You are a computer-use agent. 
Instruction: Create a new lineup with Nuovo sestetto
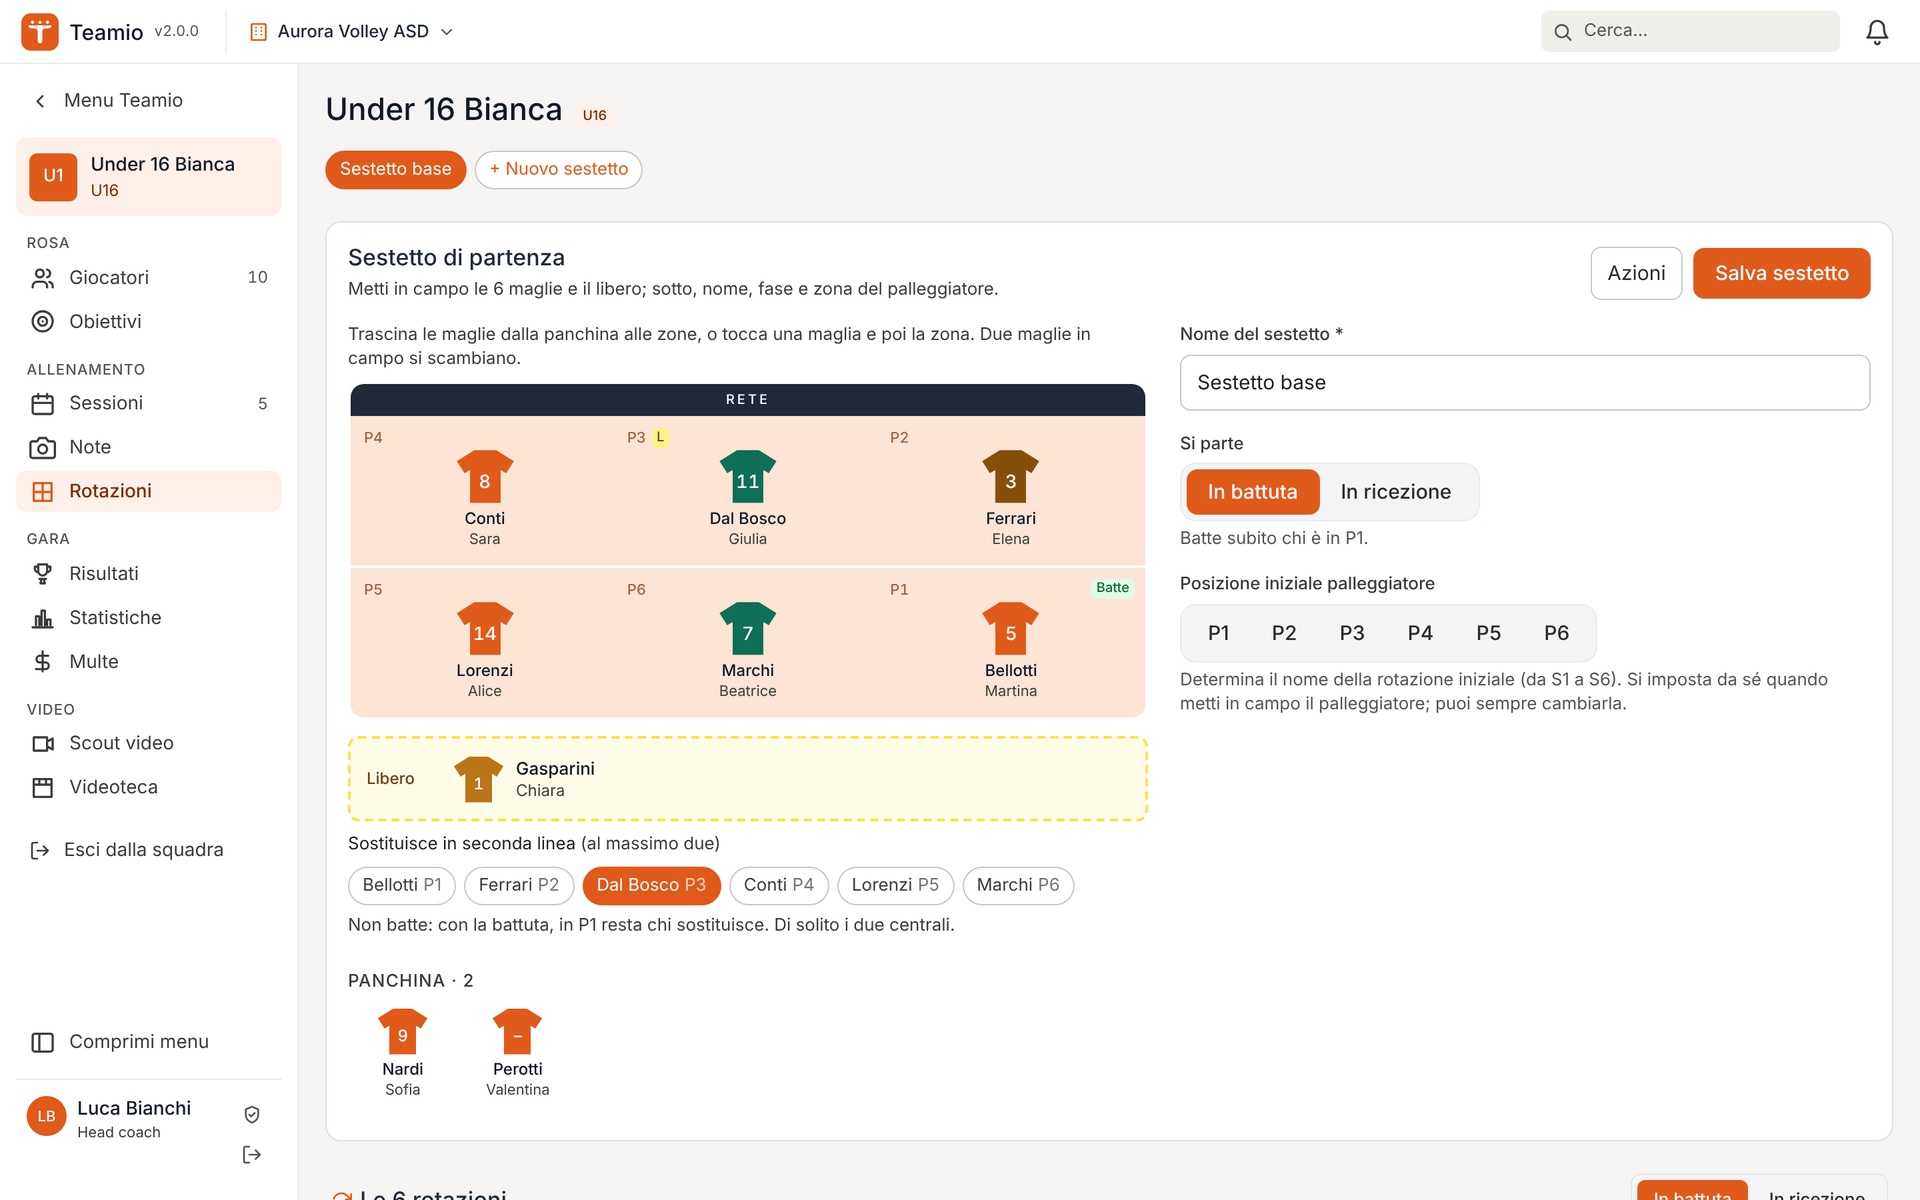[558, 169]
